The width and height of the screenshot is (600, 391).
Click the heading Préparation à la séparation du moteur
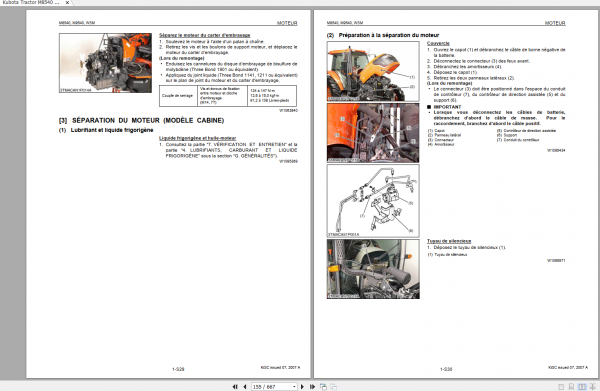coord(383,35)
